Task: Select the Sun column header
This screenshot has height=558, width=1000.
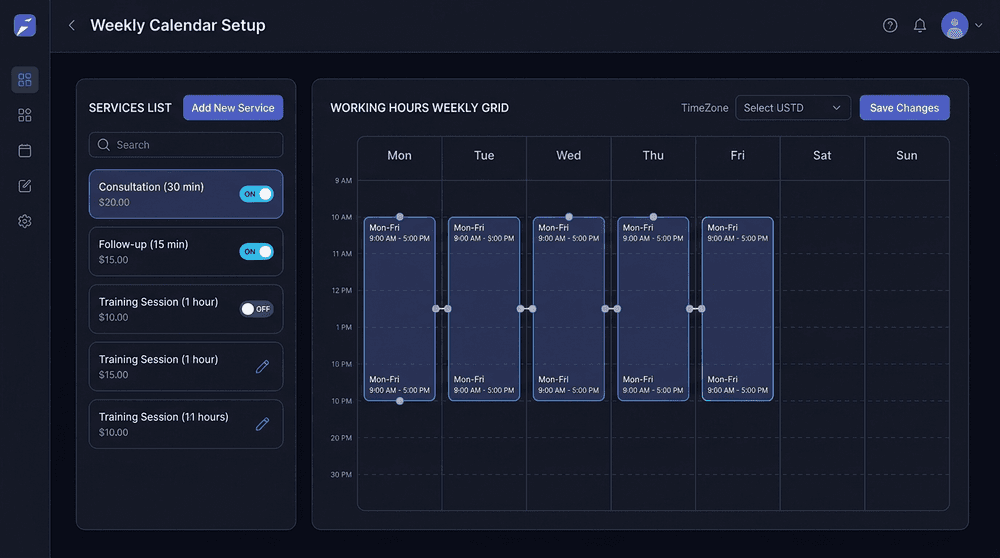Action: [906, 156]
